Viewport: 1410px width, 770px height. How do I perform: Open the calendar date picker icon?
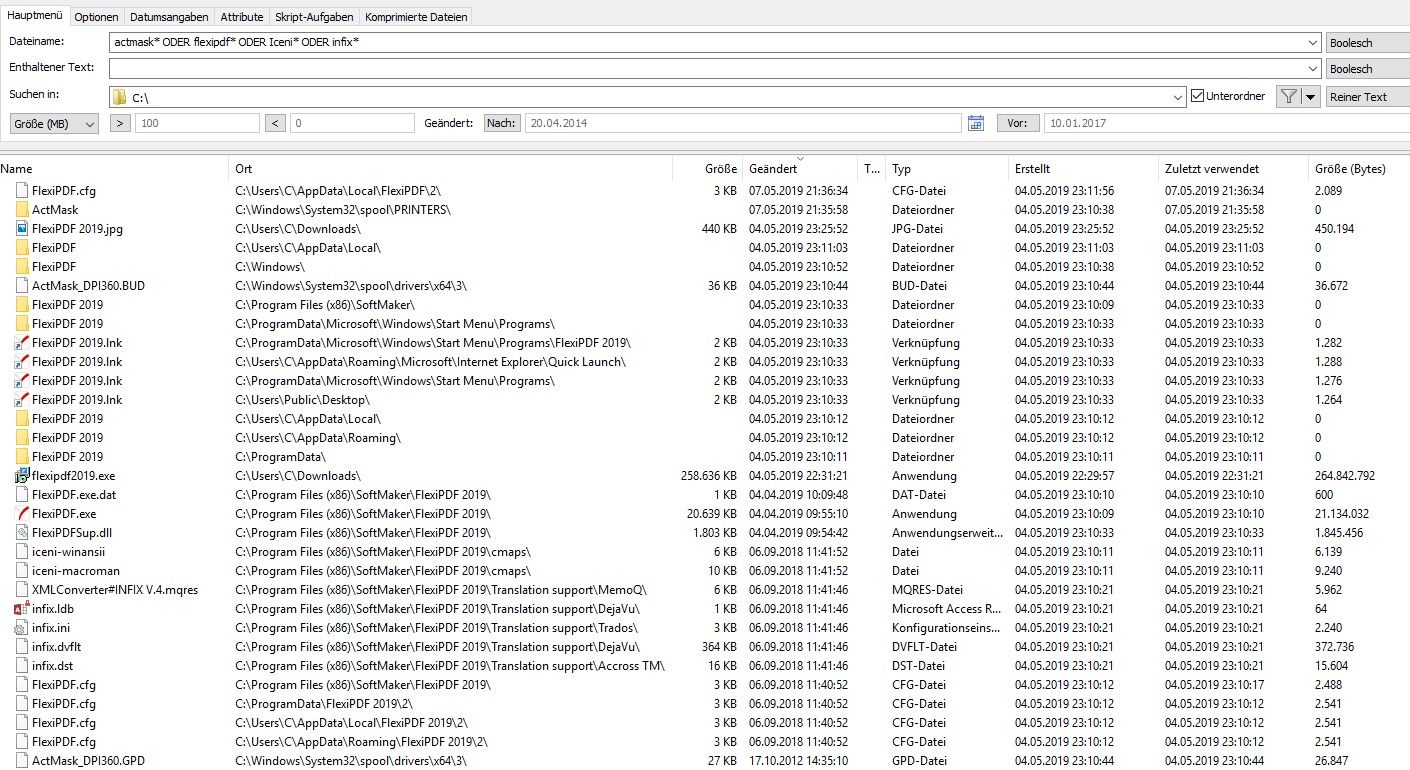pos(977,123)
